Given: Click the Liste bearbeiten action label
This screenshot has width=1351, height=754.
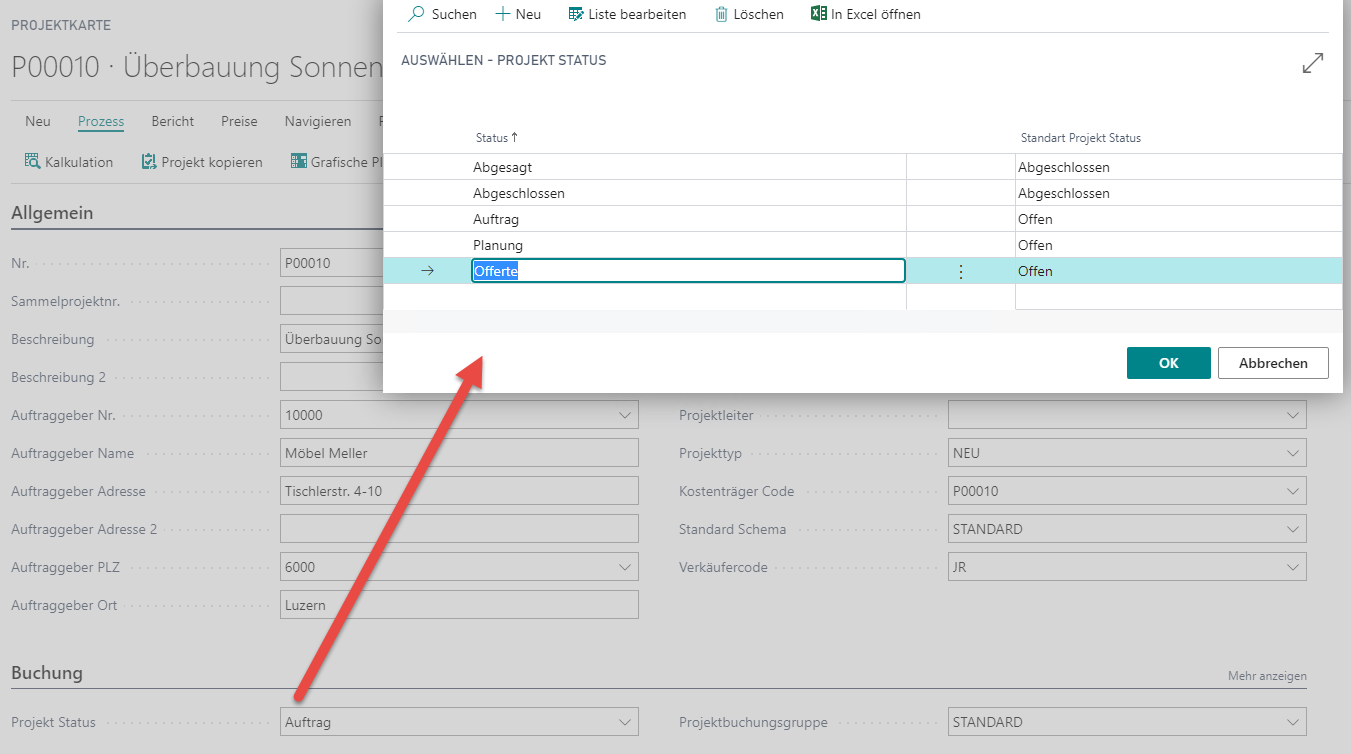Looking at the screenshot, I should point(637,14).
